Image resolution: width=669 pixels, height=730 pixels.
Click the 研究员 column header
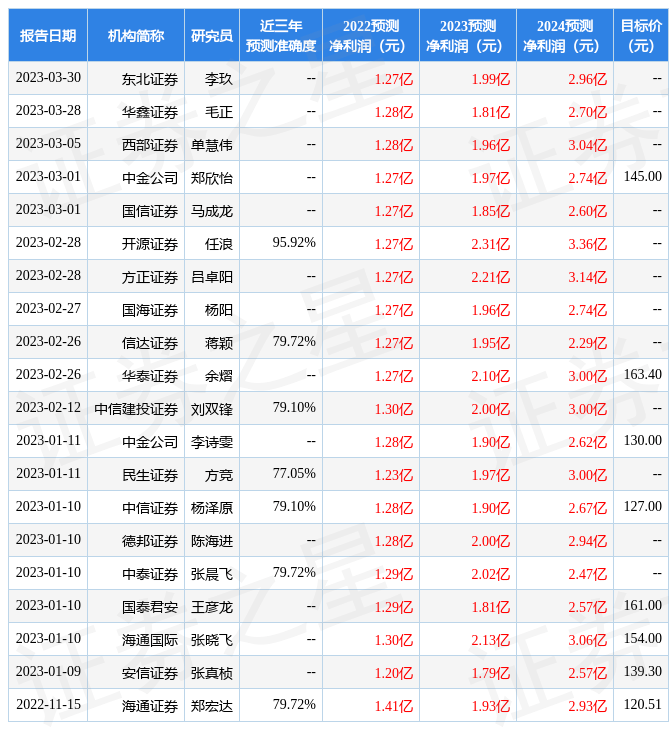click(212, 35)
